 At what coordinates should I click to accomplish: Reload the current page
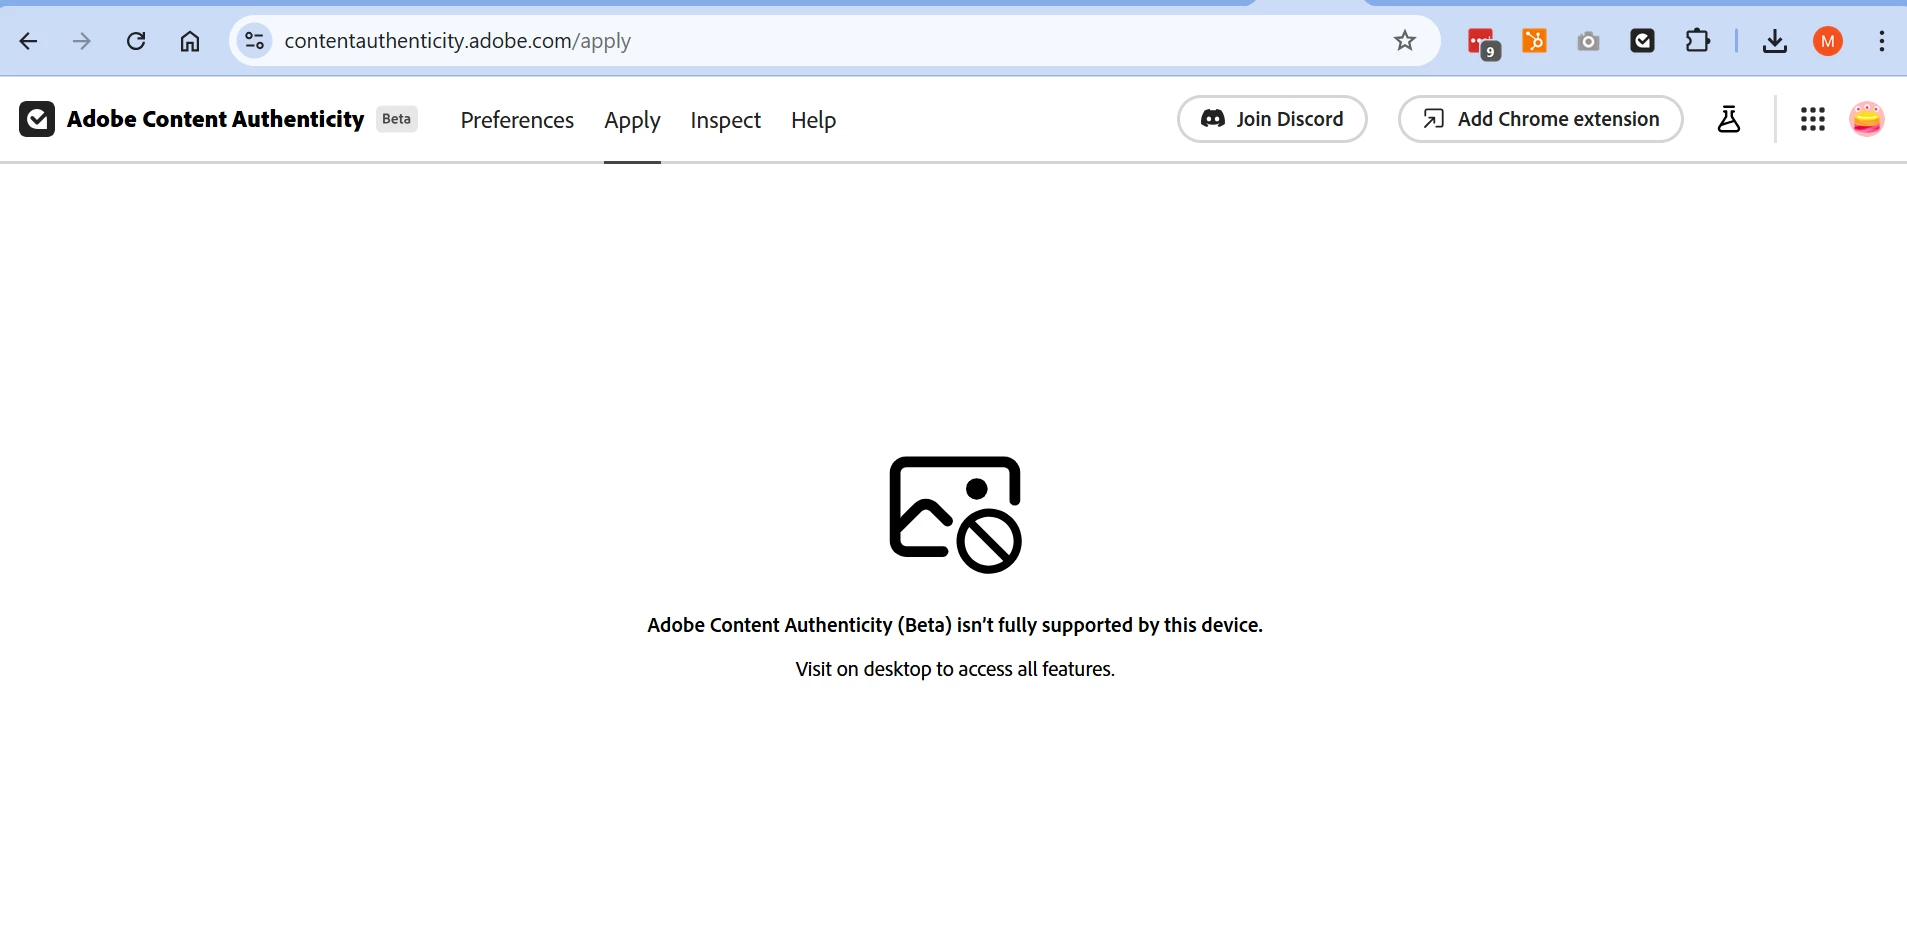click(x=136, y=41)
